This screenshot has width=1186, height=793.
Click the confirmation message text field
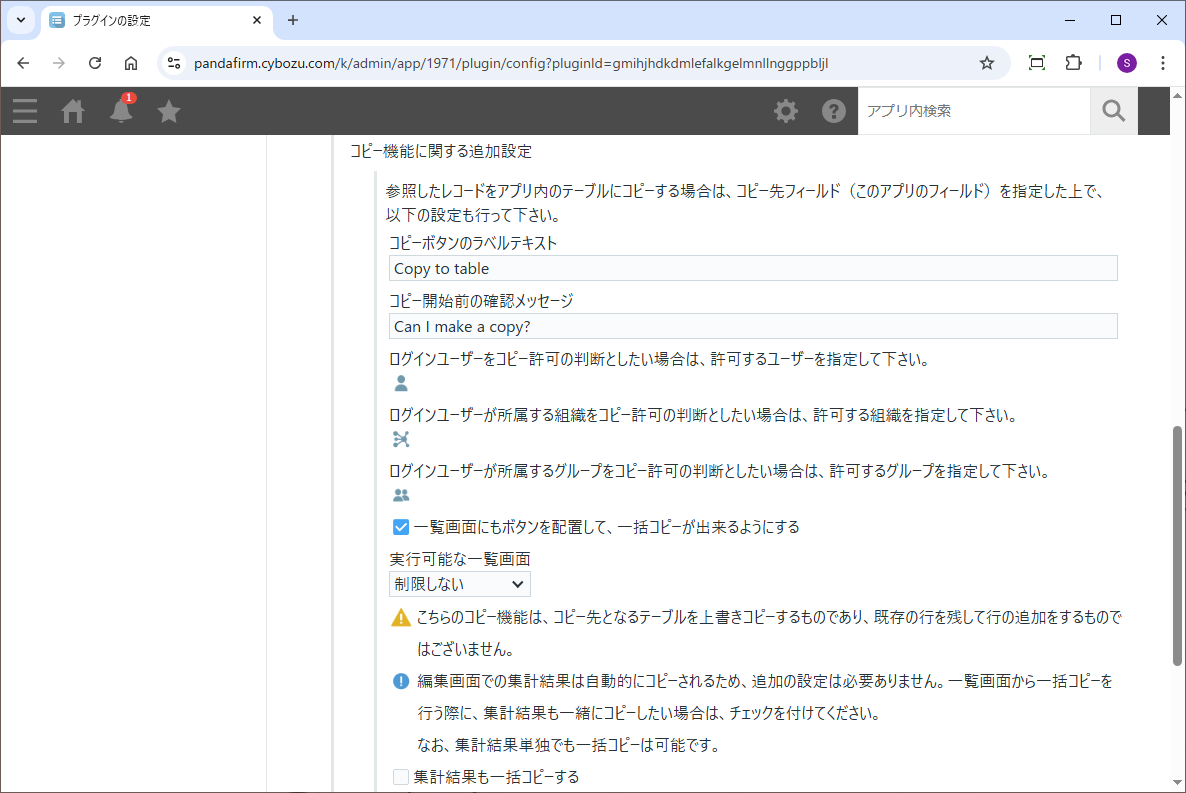point(752,326)
